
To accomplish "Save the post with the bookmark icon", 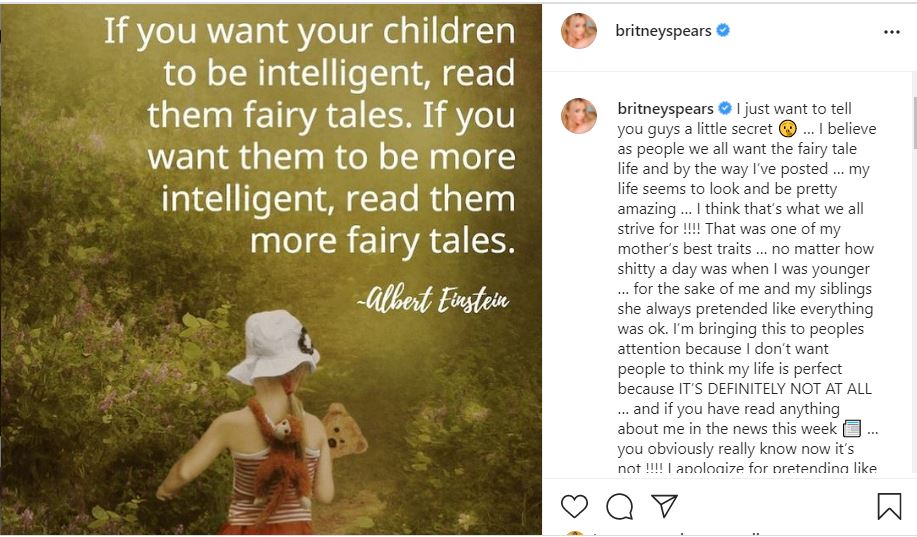I will pyautogui.click(x=888, y=506).
